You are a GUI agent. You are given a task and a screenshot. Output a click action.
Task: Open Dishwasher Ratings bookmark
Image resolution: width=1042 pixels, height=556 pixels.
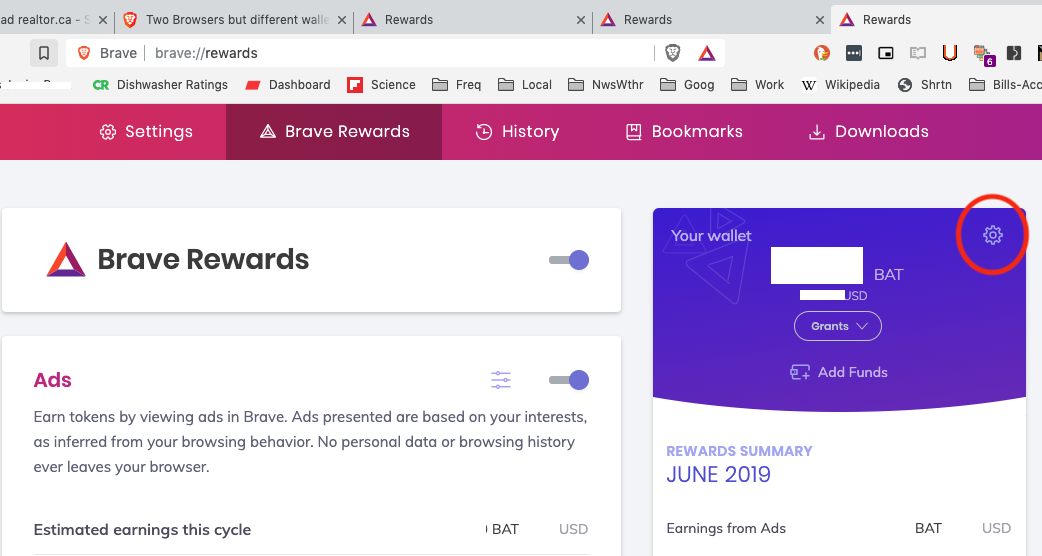(x=160, y=84)
